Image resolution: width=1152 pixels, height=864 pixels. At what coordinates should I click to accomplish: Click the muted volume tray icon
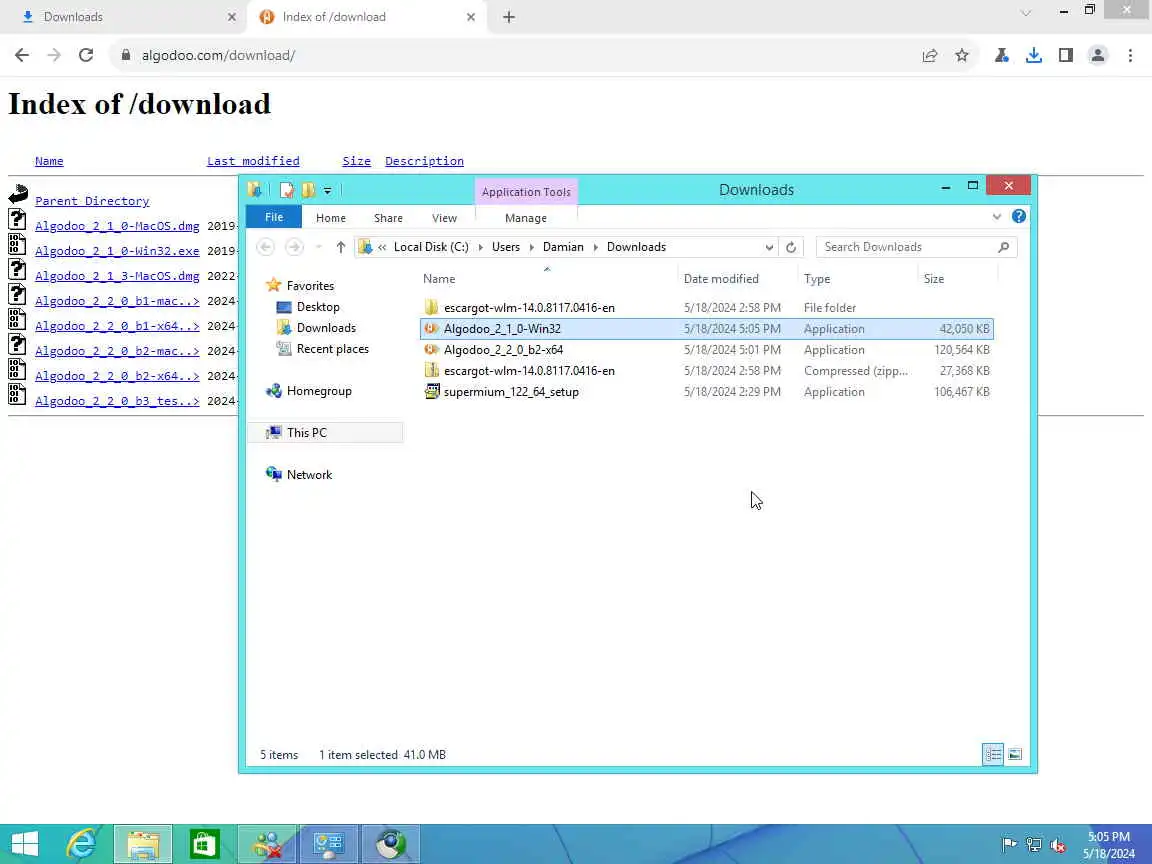[1058, 845]
